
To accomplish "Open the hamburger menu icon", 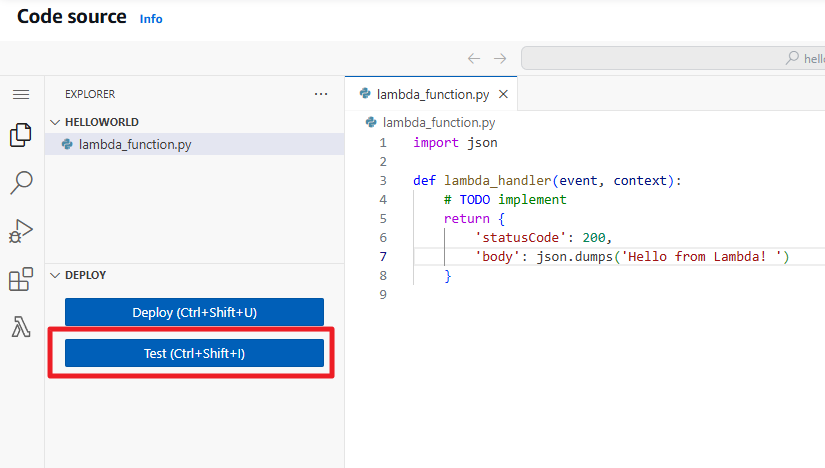I will coord(21,94).
